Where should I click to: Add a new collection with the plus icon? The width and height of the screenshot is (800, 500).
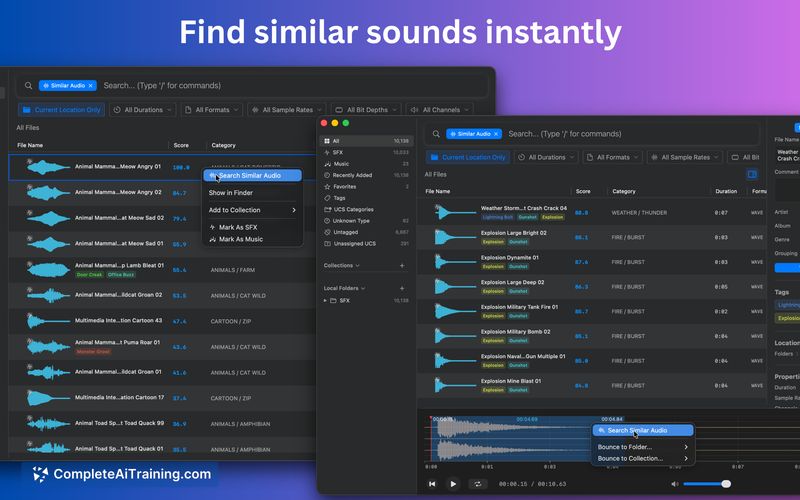pos(402,265)
